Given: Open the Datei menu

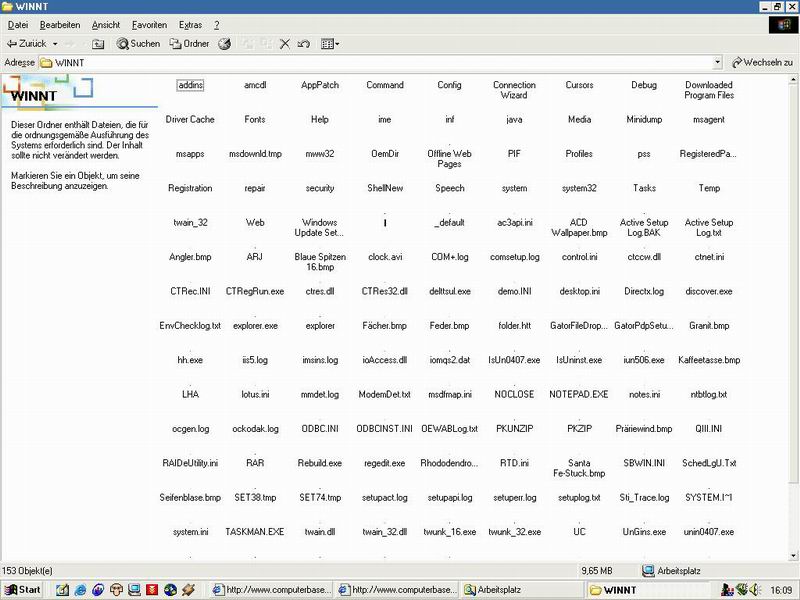Looking at the screenshot, I should [x=18, y=25].
